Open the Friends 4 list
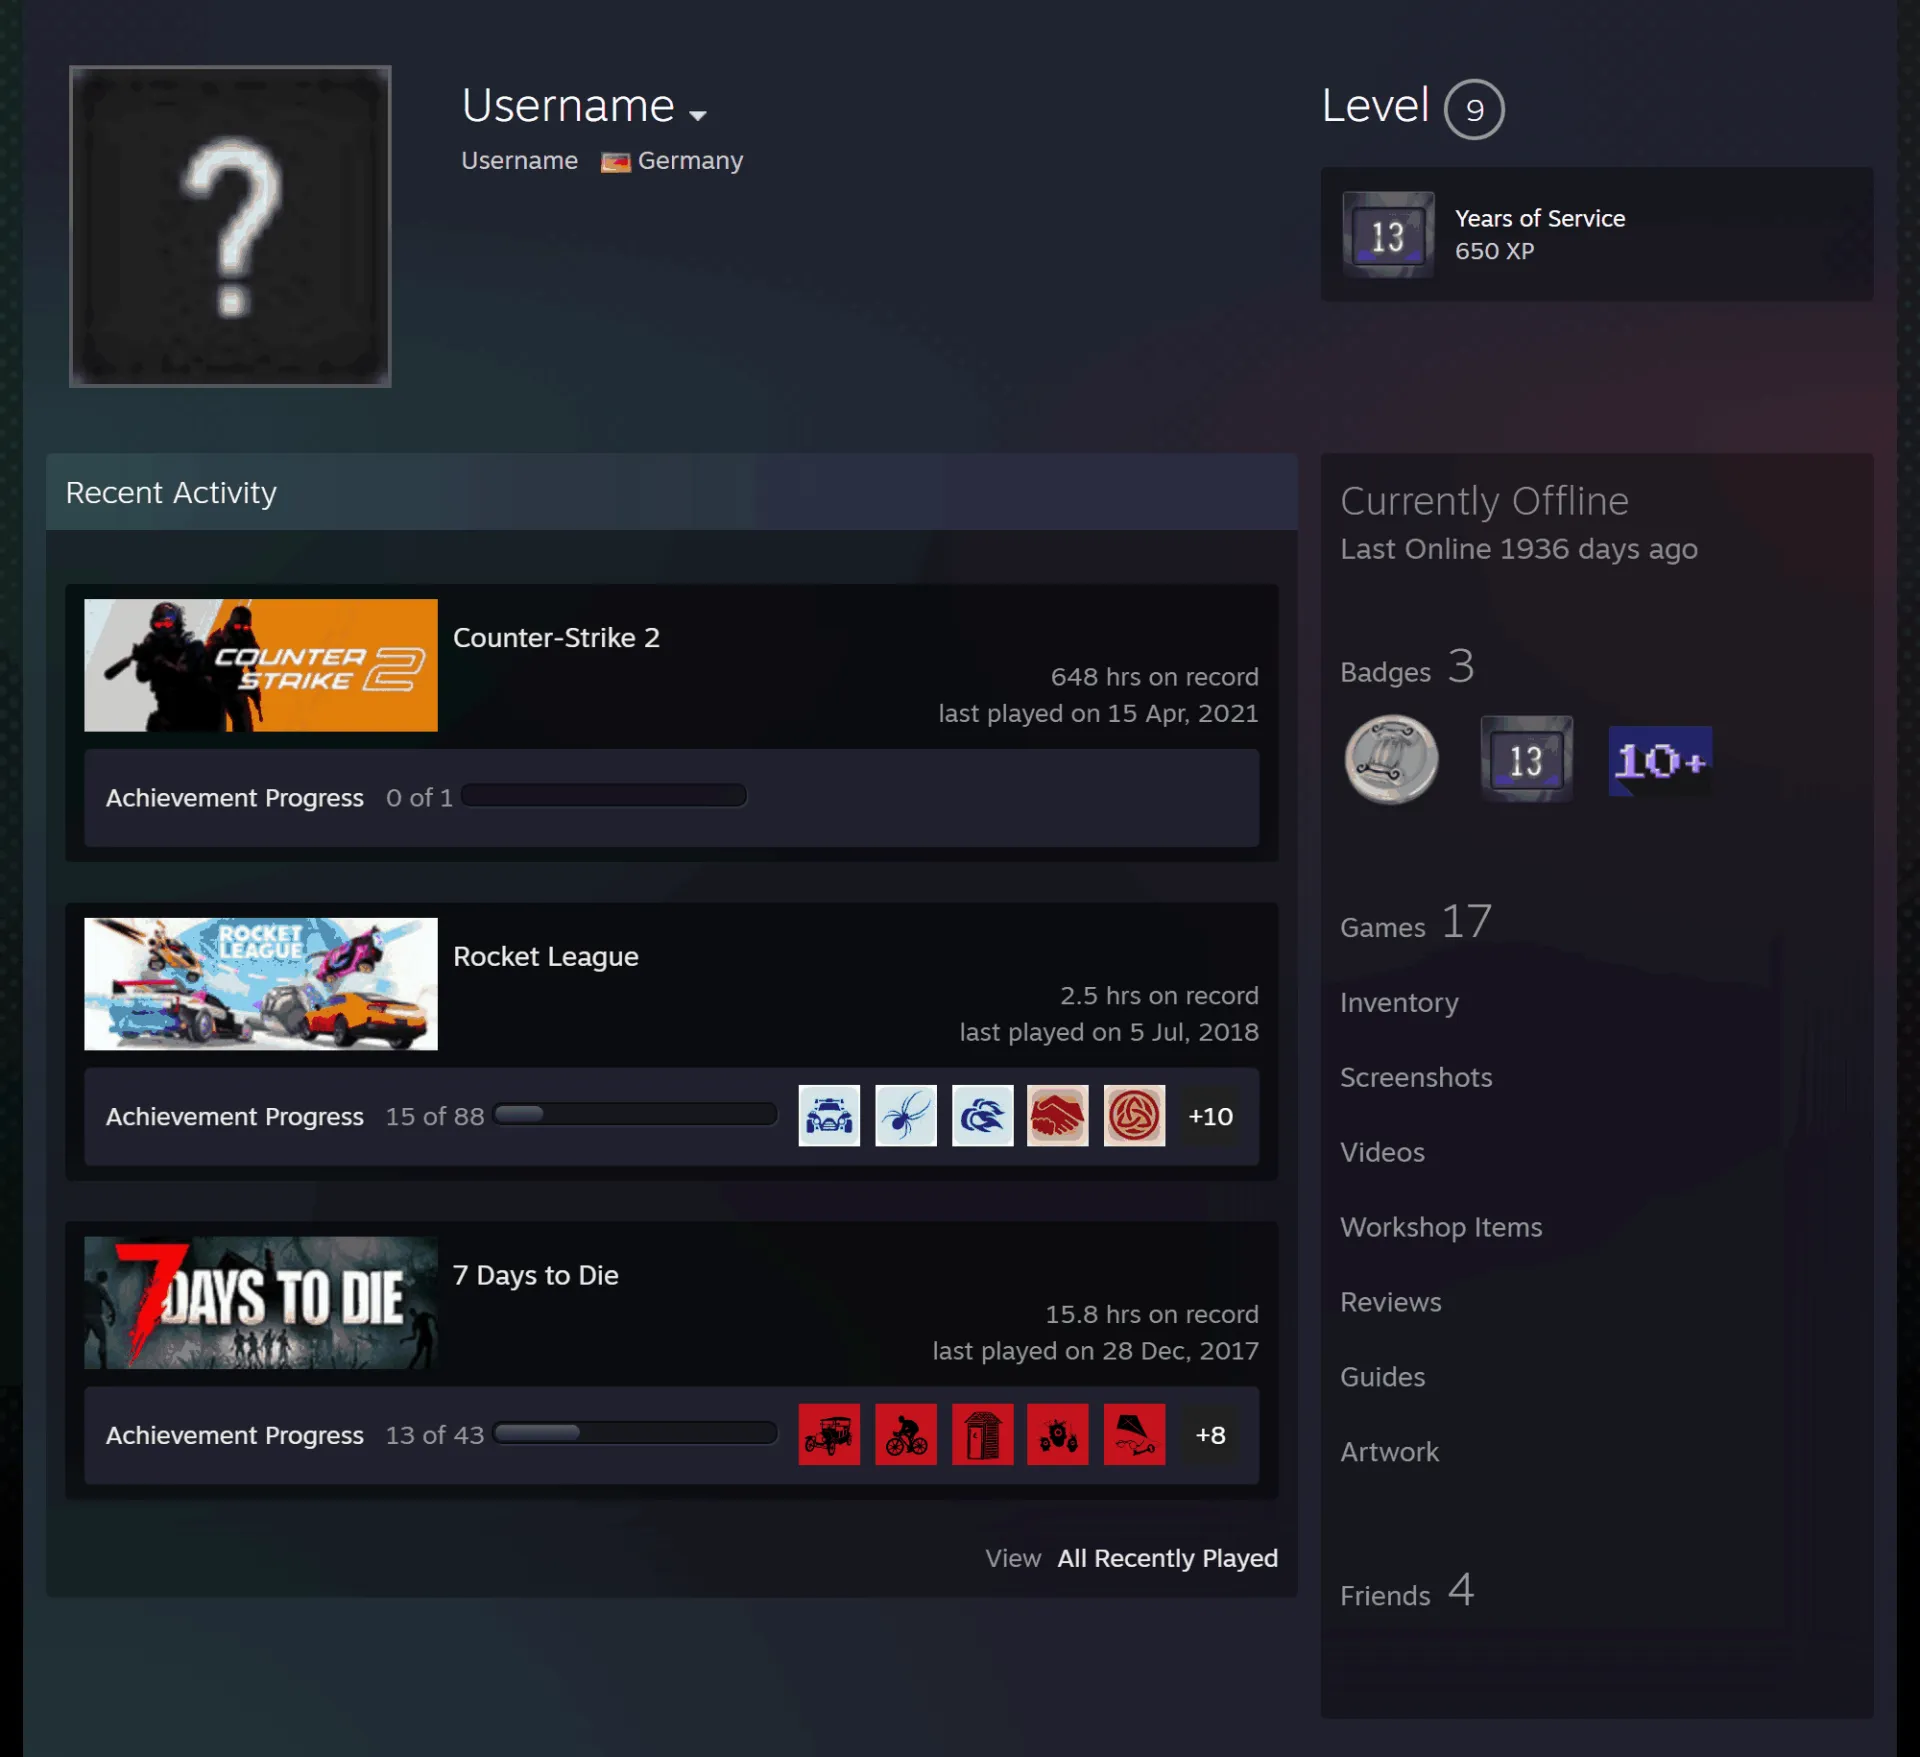This screenshot has width=1920, height=1757. coord(1407,1592)
